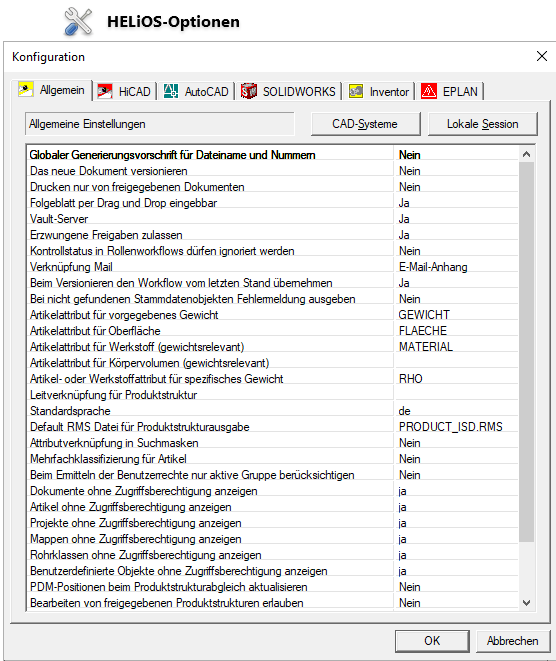Click the EPLAN tab icon
The image size is (556, 661).
click(x=429, y=91)
